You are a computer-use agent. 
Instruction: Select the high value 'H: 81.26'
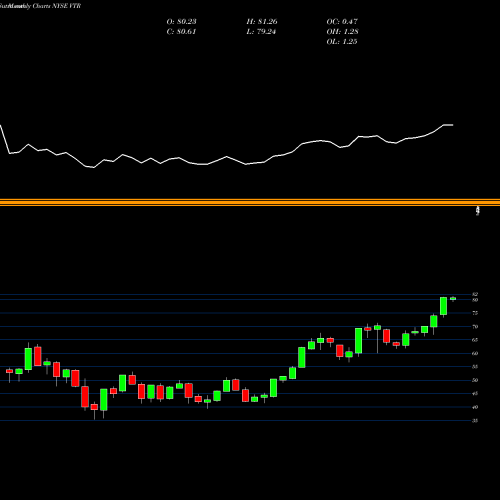(x=262, y=22)
